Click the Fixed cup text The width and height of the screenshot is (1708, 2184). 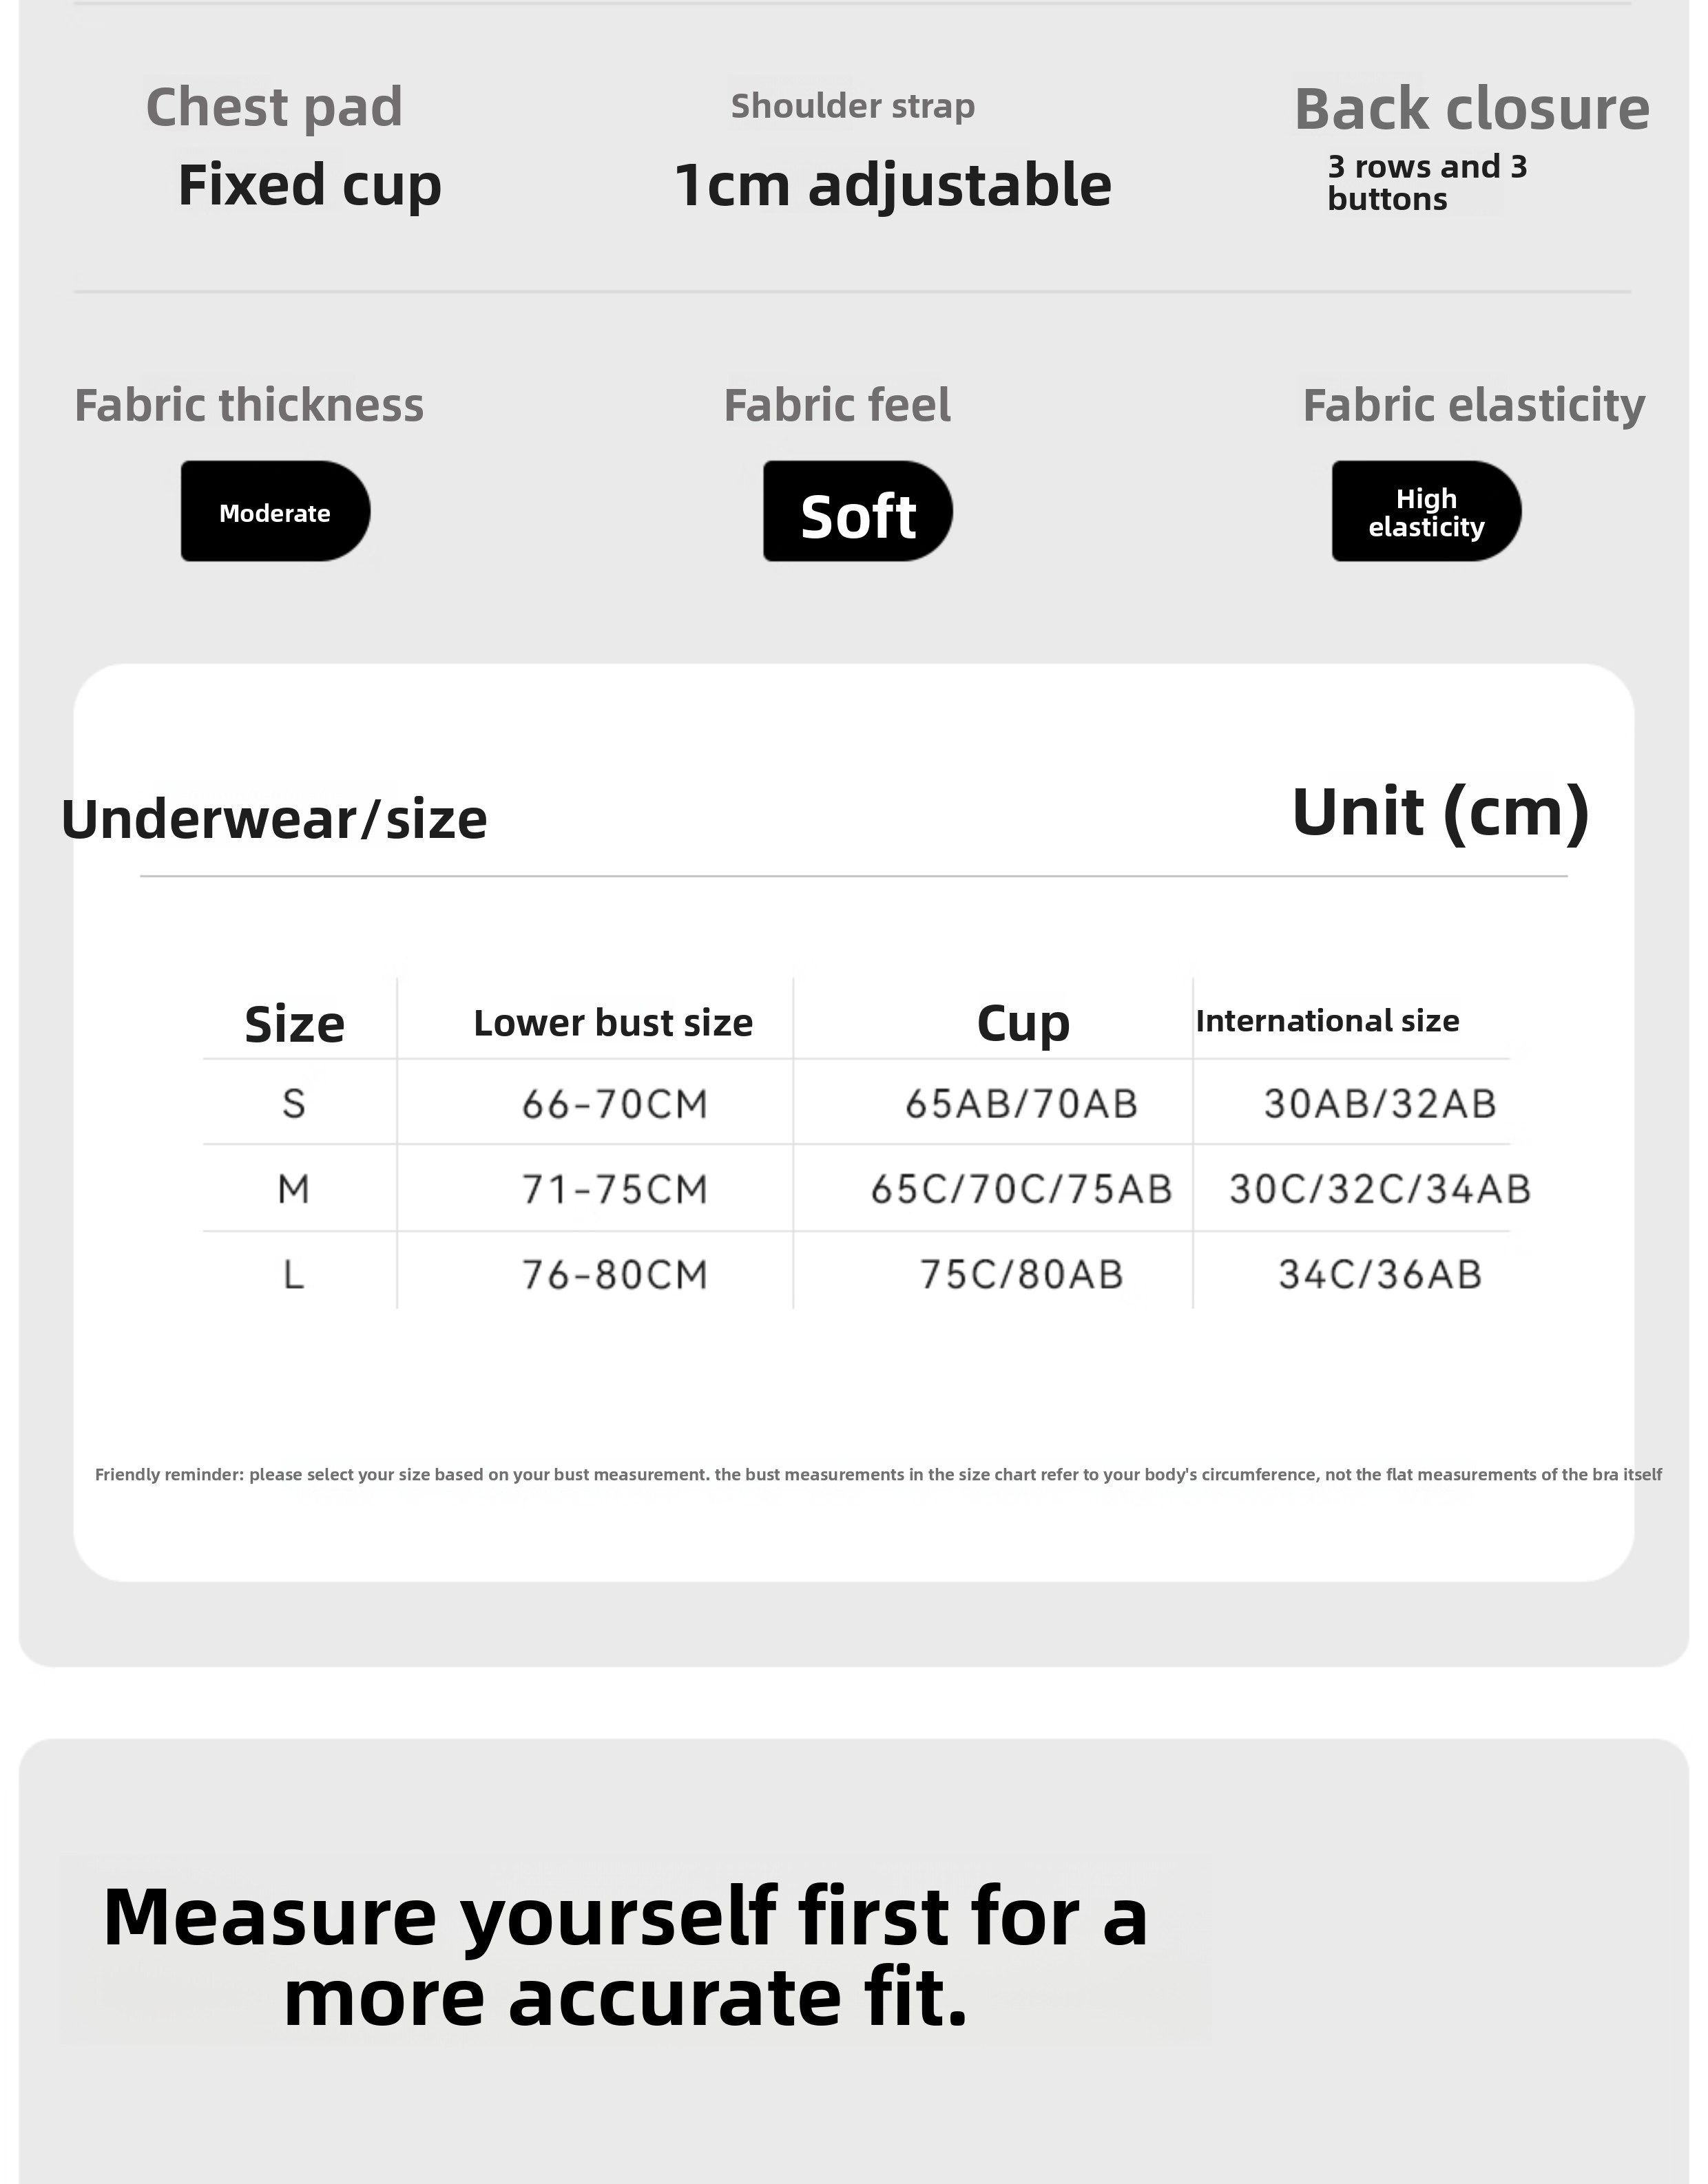309,185
